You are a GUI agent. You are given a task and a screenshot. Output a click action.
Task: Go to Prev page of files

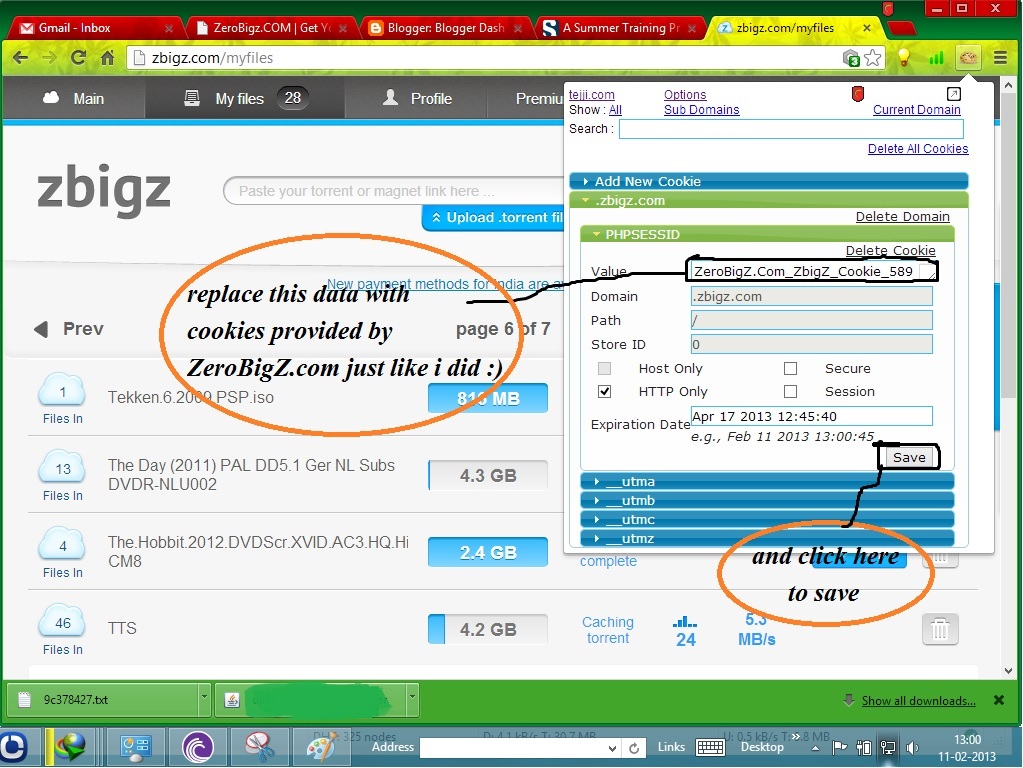click(x=69, y=329)
